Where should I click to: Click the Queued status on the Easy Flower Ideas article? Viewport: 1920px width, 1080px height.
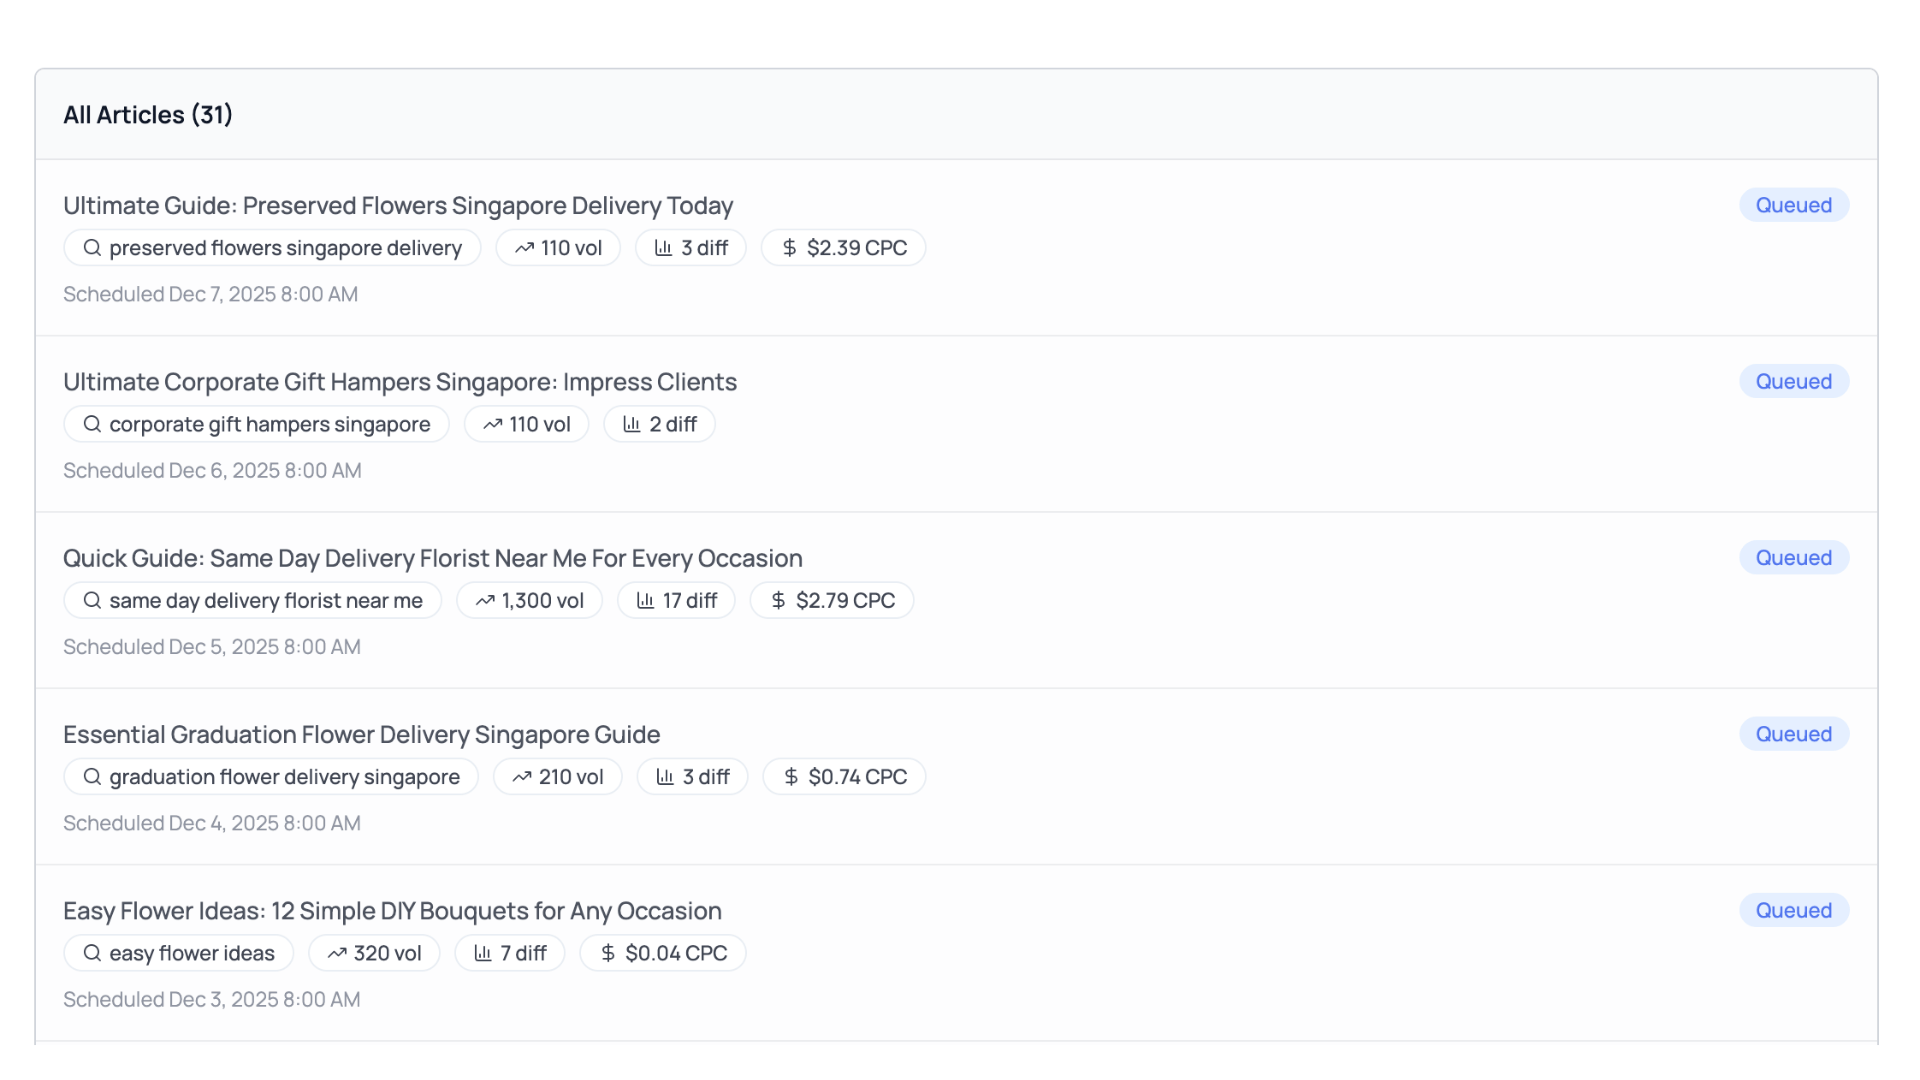tap(1793, 910)
